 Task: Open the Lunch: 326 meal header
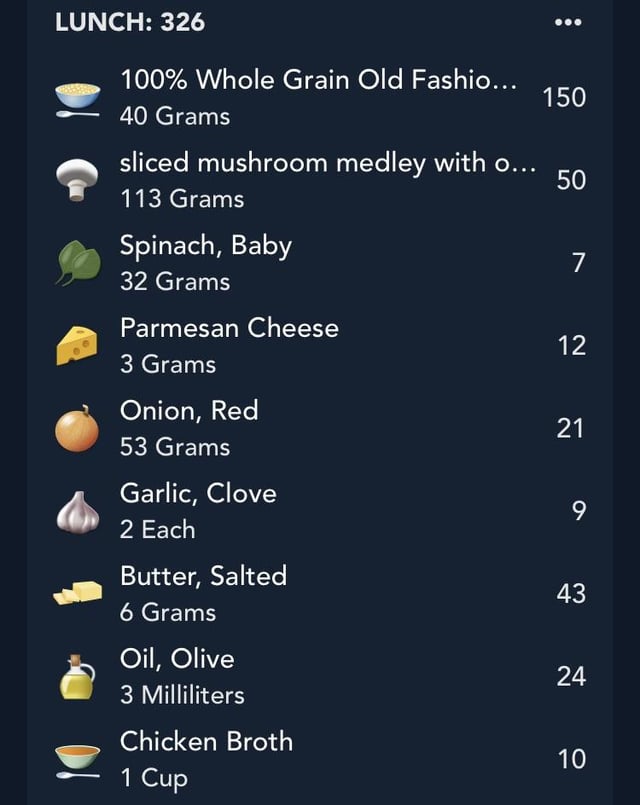tap(130, 22)
